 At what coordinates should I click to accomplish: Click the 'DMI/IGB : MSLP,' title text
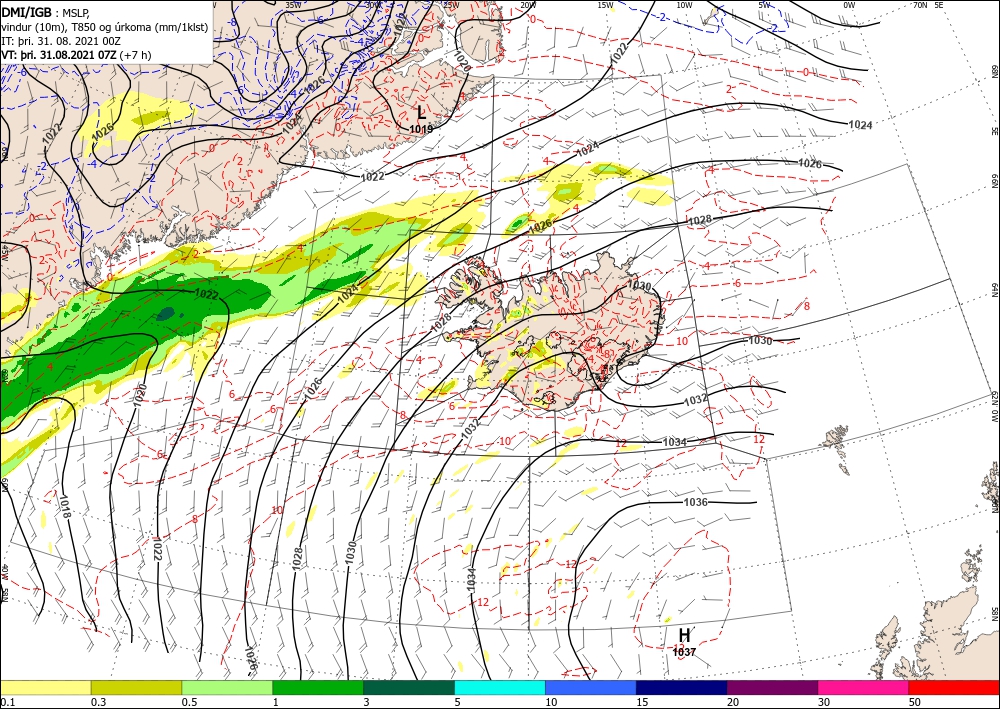click(x=46, y=12)
